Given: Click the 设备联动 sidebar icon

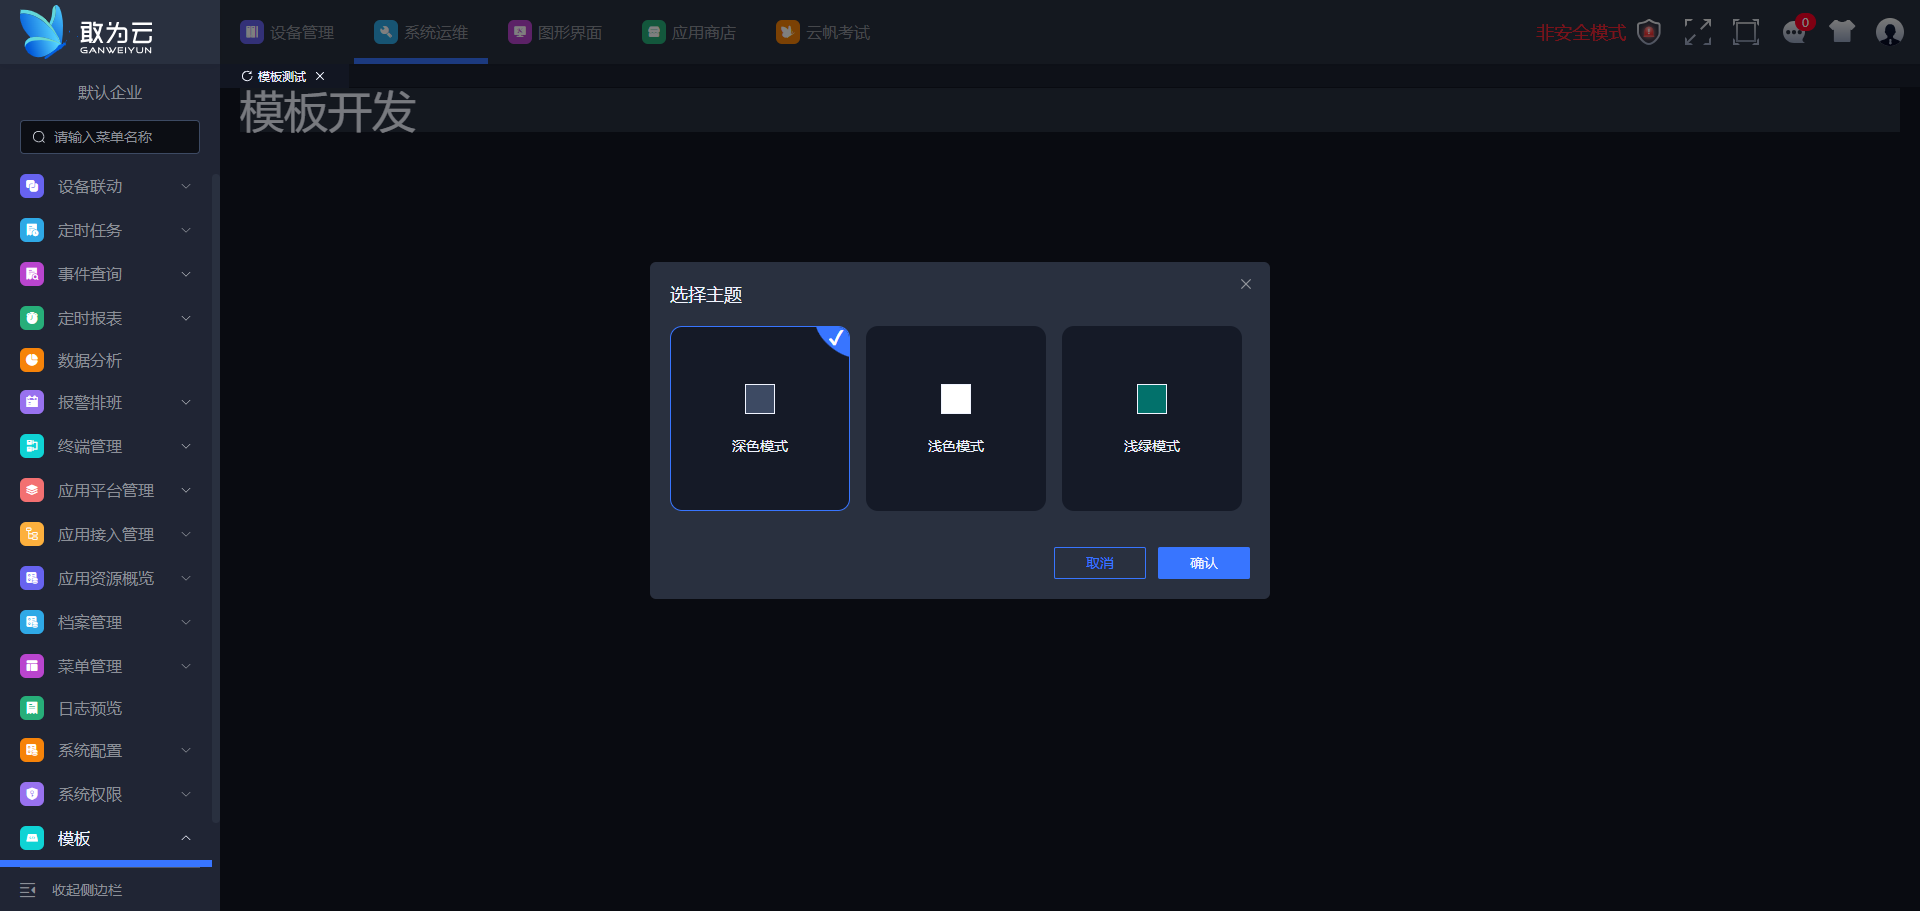Looking at the screenshot, I should (x=32, y=186).
